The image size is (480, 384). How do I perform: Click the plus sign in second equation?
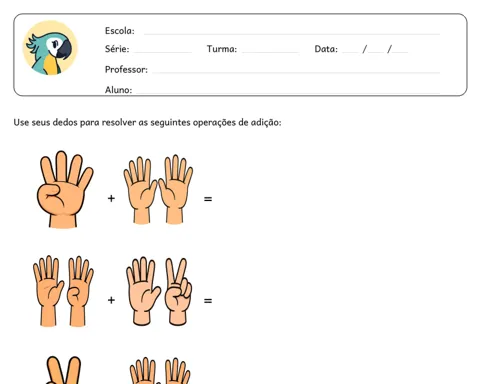[111, 300]
